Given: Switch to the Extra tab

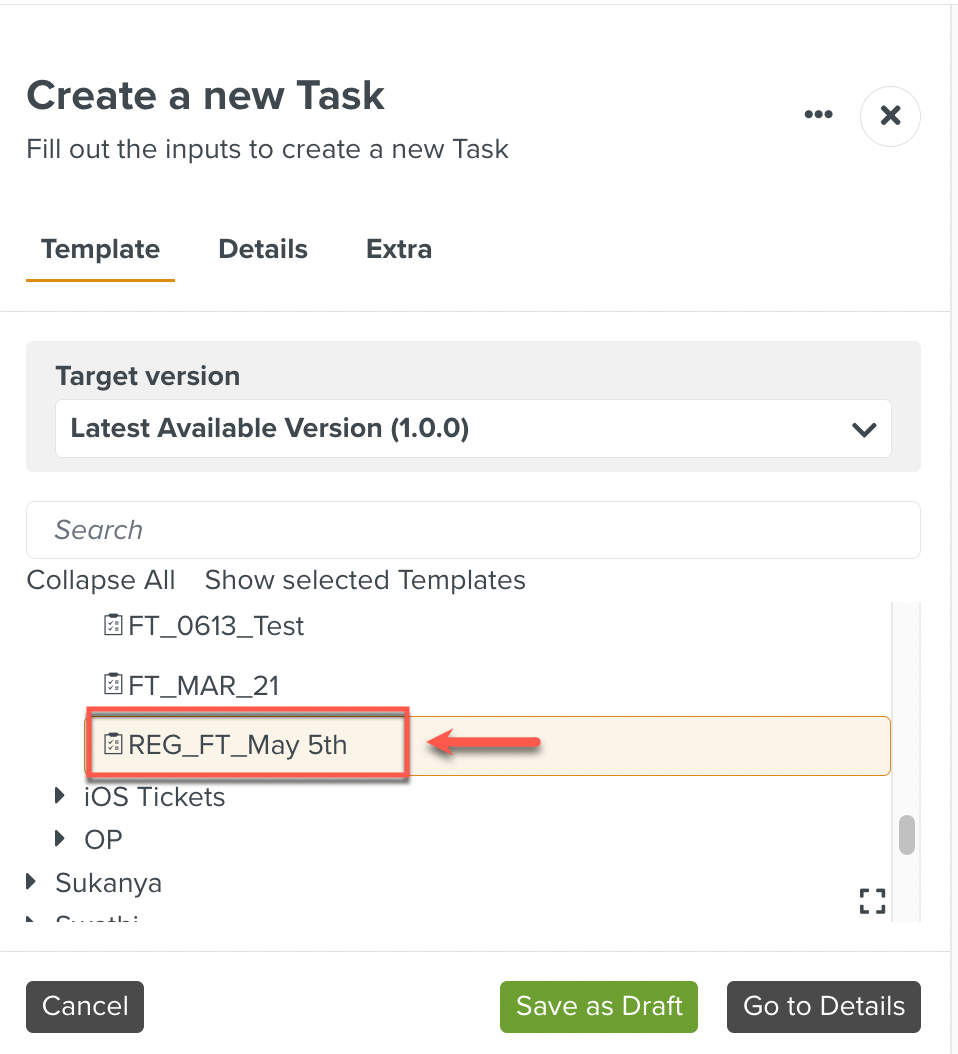Looking at the screenshot, I should [x=399, y=249].
